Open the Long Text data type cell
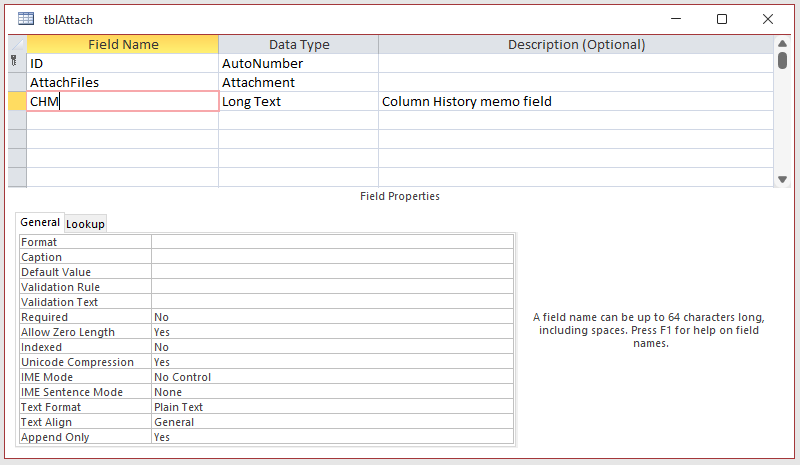 298,101
